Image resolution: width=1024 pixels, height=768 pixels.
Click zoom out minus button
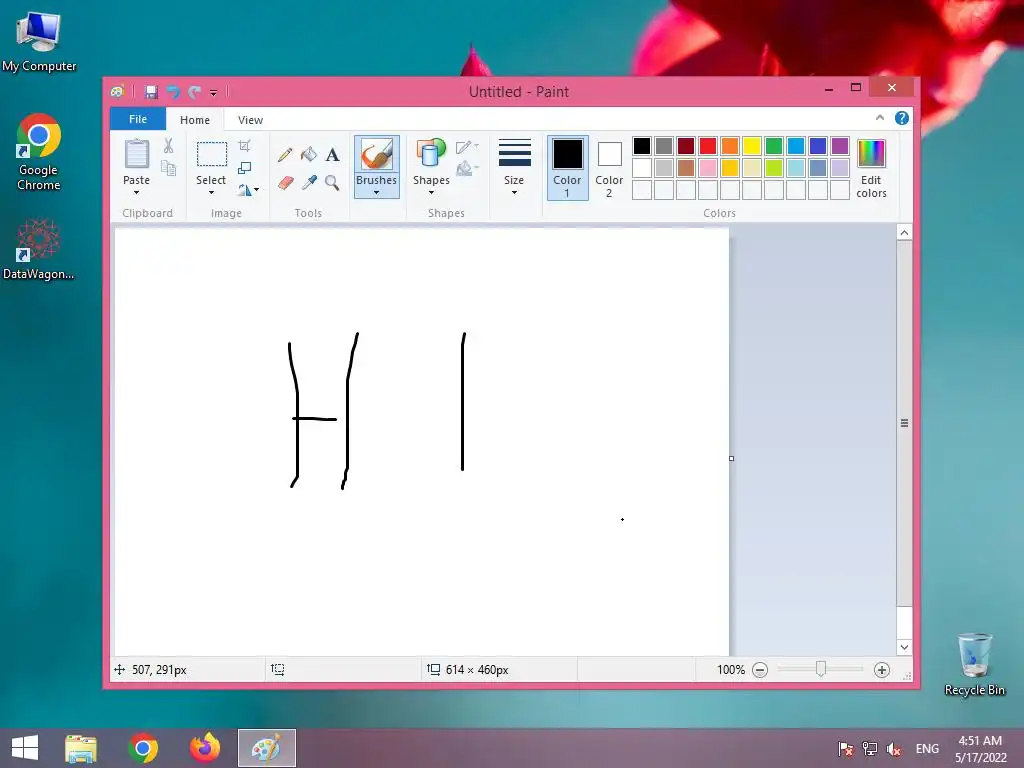click(x=760, y=670)
